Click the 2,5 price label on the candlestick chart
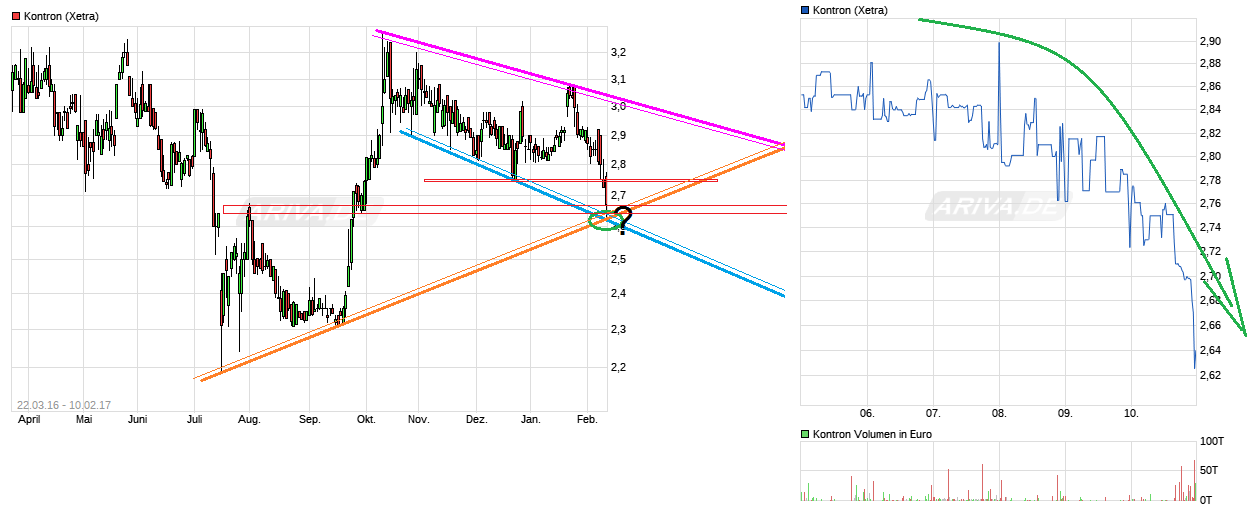The width and height of the screenshot is (1254, 516). pyautogui.click(x=618, y=259)
